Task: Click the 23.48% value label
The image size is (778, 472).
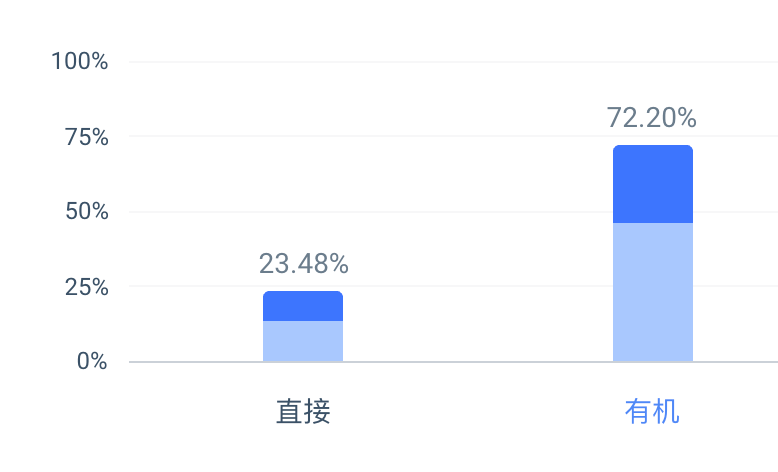Action: tap(304, 264)
